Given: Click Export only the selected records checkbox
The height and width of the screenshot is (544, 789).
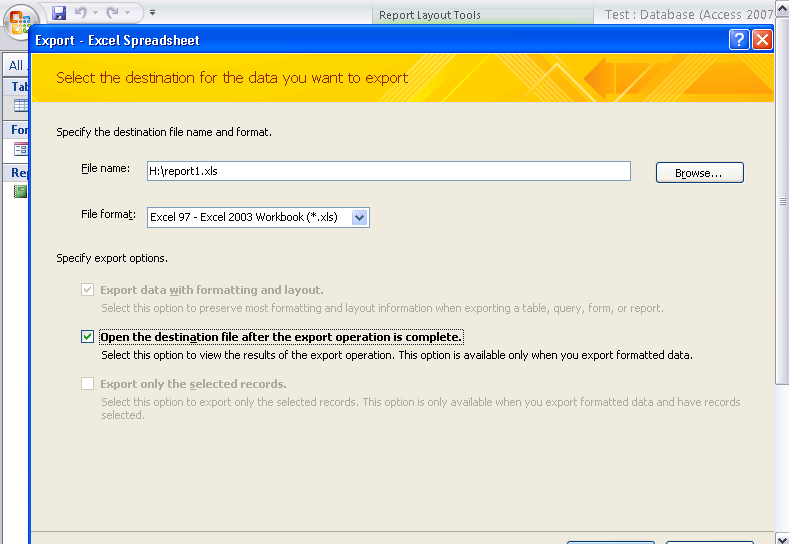Looking at the screenshot, I should click(88, 384).
